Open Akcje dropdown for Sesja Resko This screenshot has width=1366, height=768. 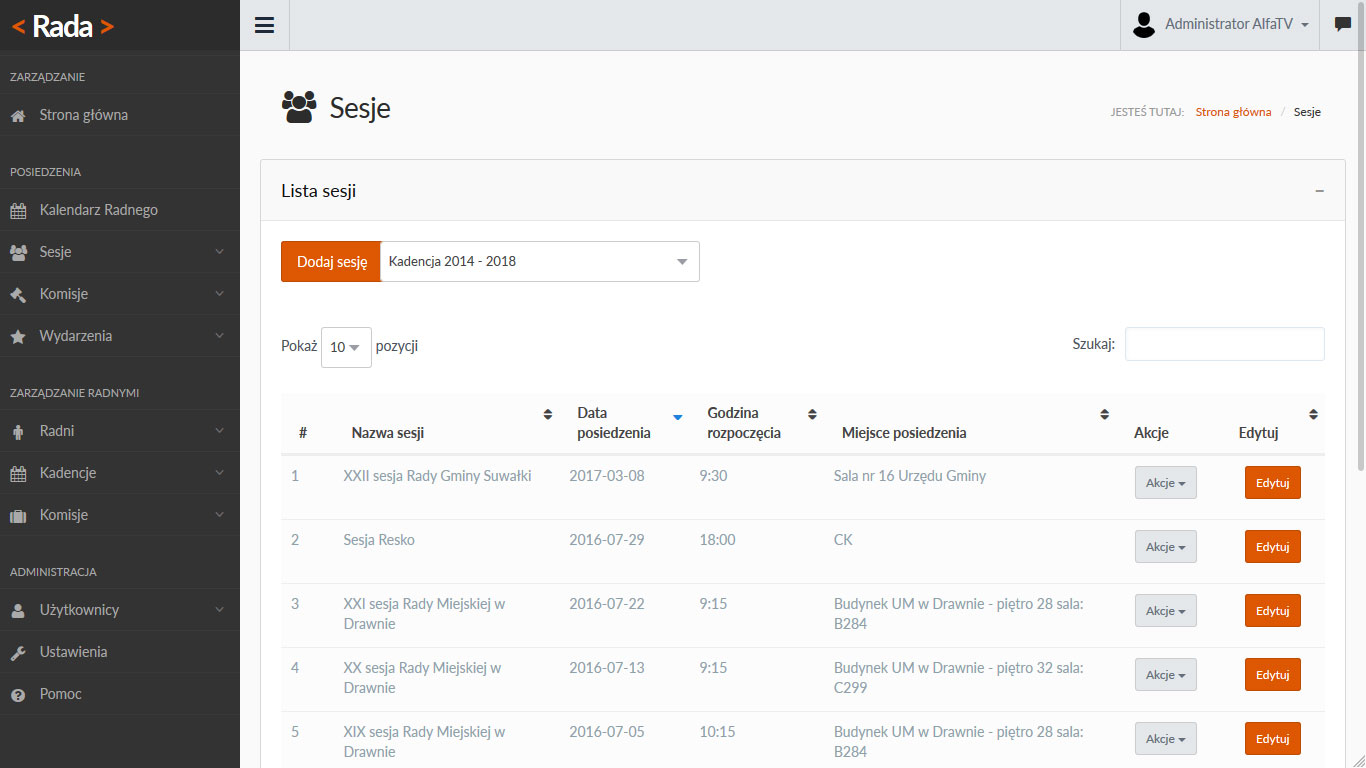[x=1165, y=547]
